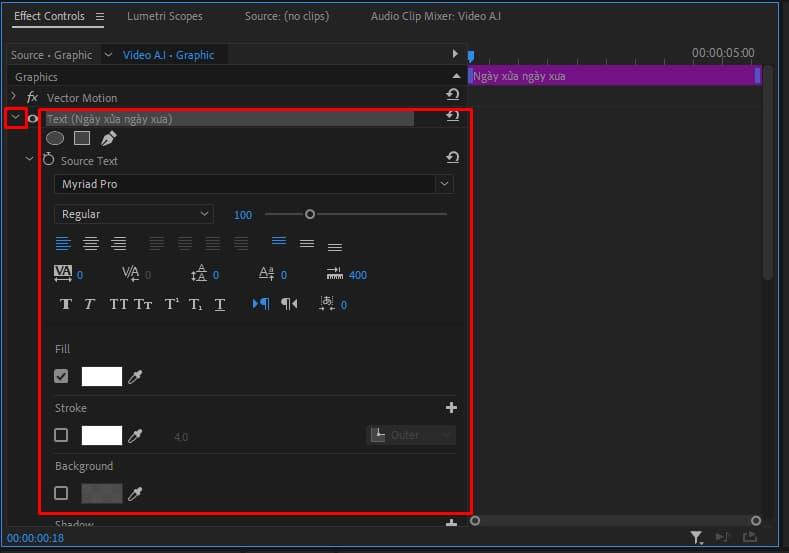Open the Outer stroke position dropdown
Viewport: 789px width, 553px height.
[411, 435]
